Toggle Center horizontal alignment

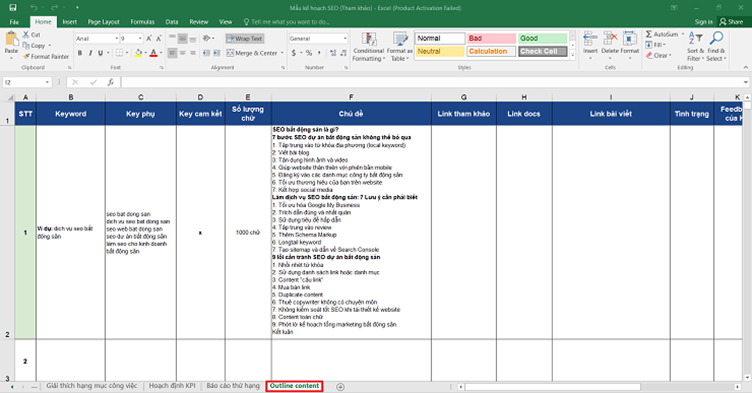click(183, 53)
